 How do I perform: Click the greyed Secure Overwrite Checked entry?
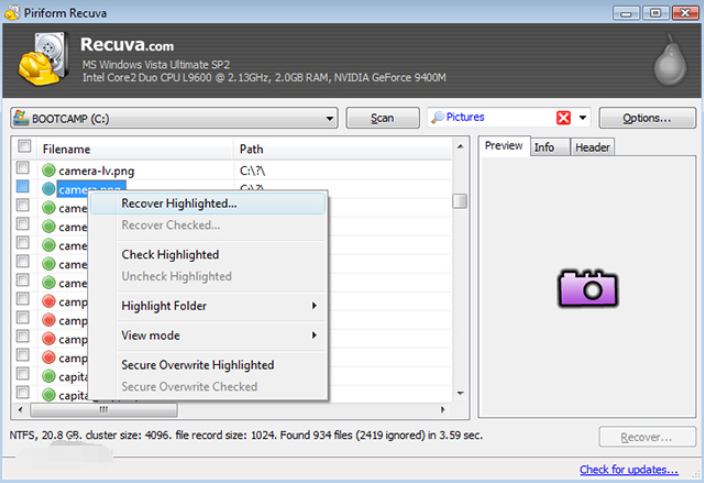(x=208, y=387)
